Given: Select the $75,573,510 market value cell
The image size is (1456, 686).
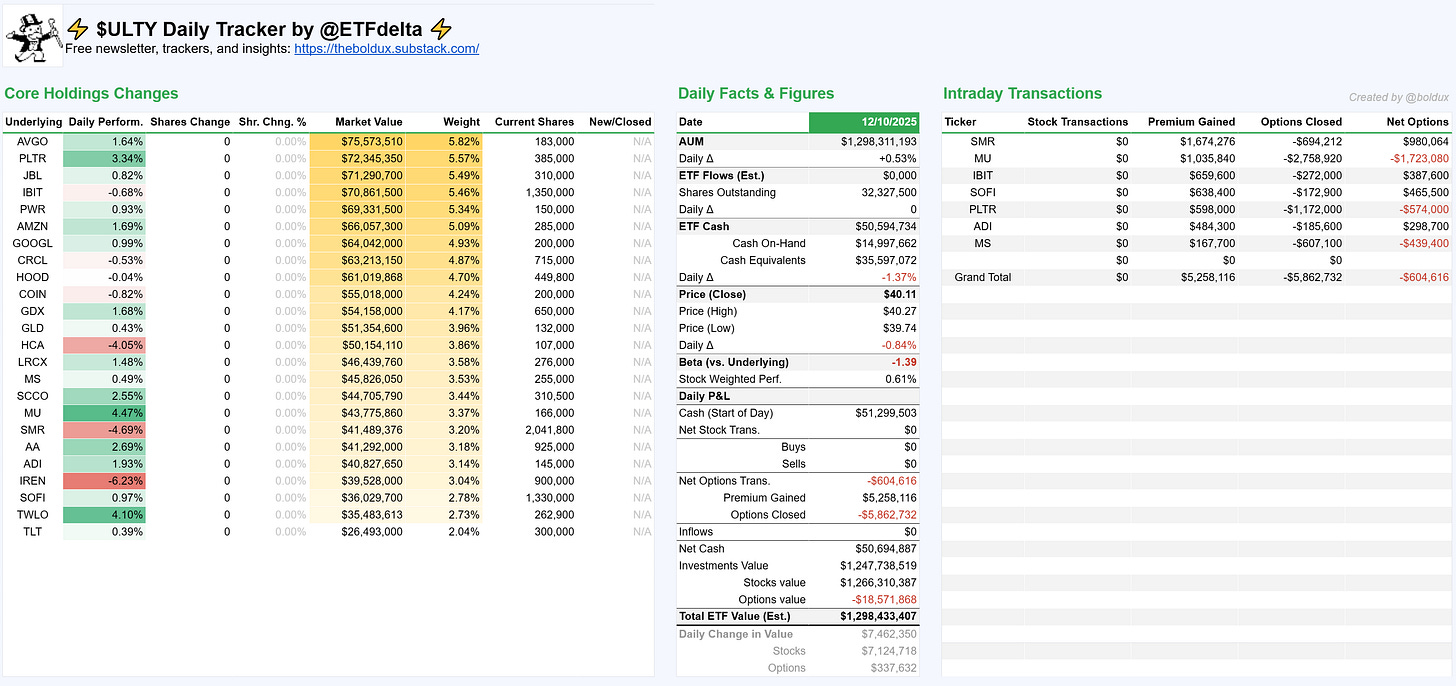Looking at the screenshot, I should (358, 142).
